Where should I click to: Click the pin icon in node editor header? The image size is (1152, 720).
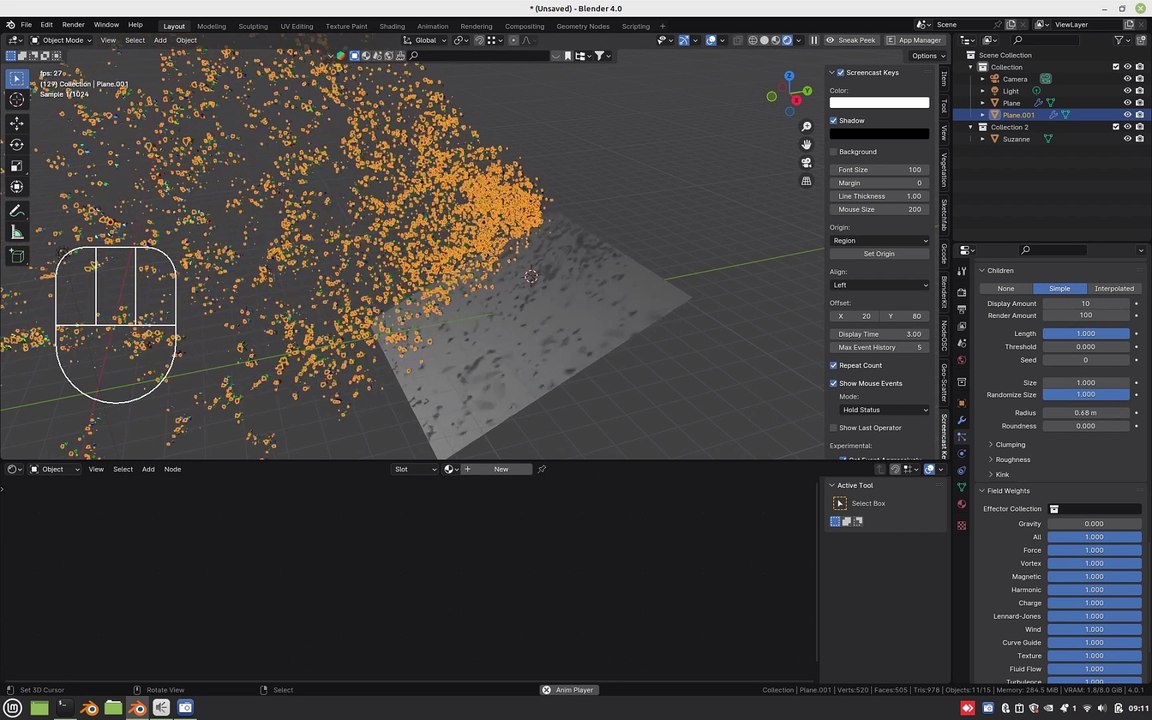click(x=542, y=469)
